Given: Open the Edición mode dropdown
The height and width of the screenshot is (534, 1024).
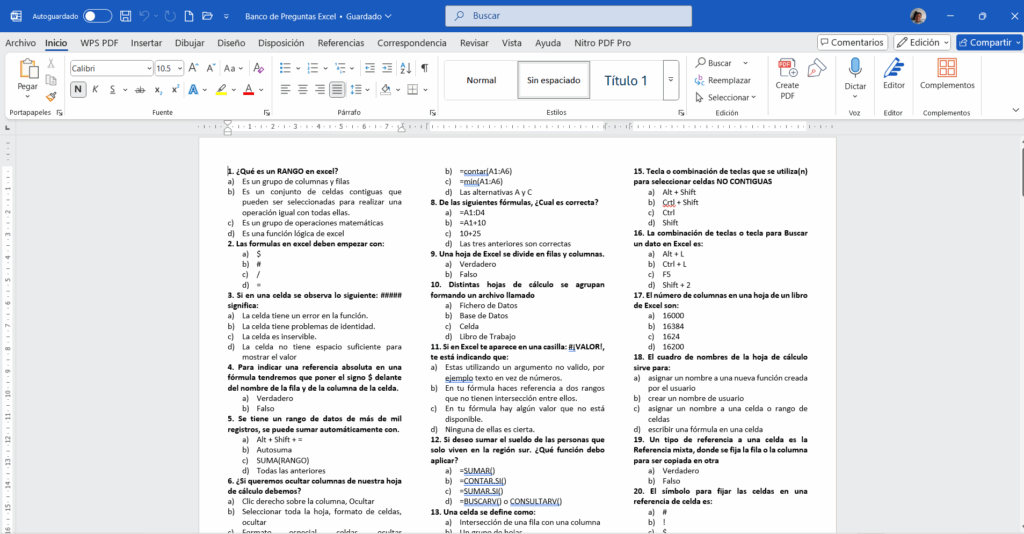Looking at the screenshot, I should tap(922, 42).
